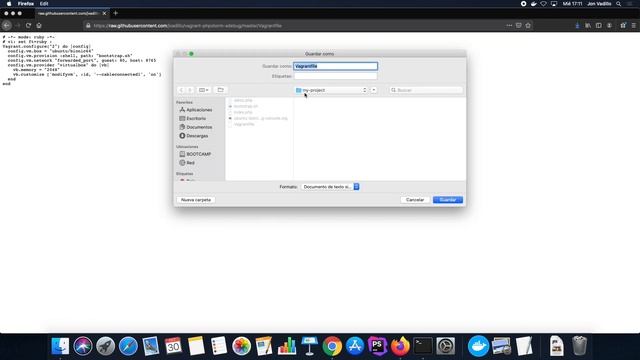Screen dimensions: 640x360
Task: Open Photos from the Dock
Action: [241, 346]
